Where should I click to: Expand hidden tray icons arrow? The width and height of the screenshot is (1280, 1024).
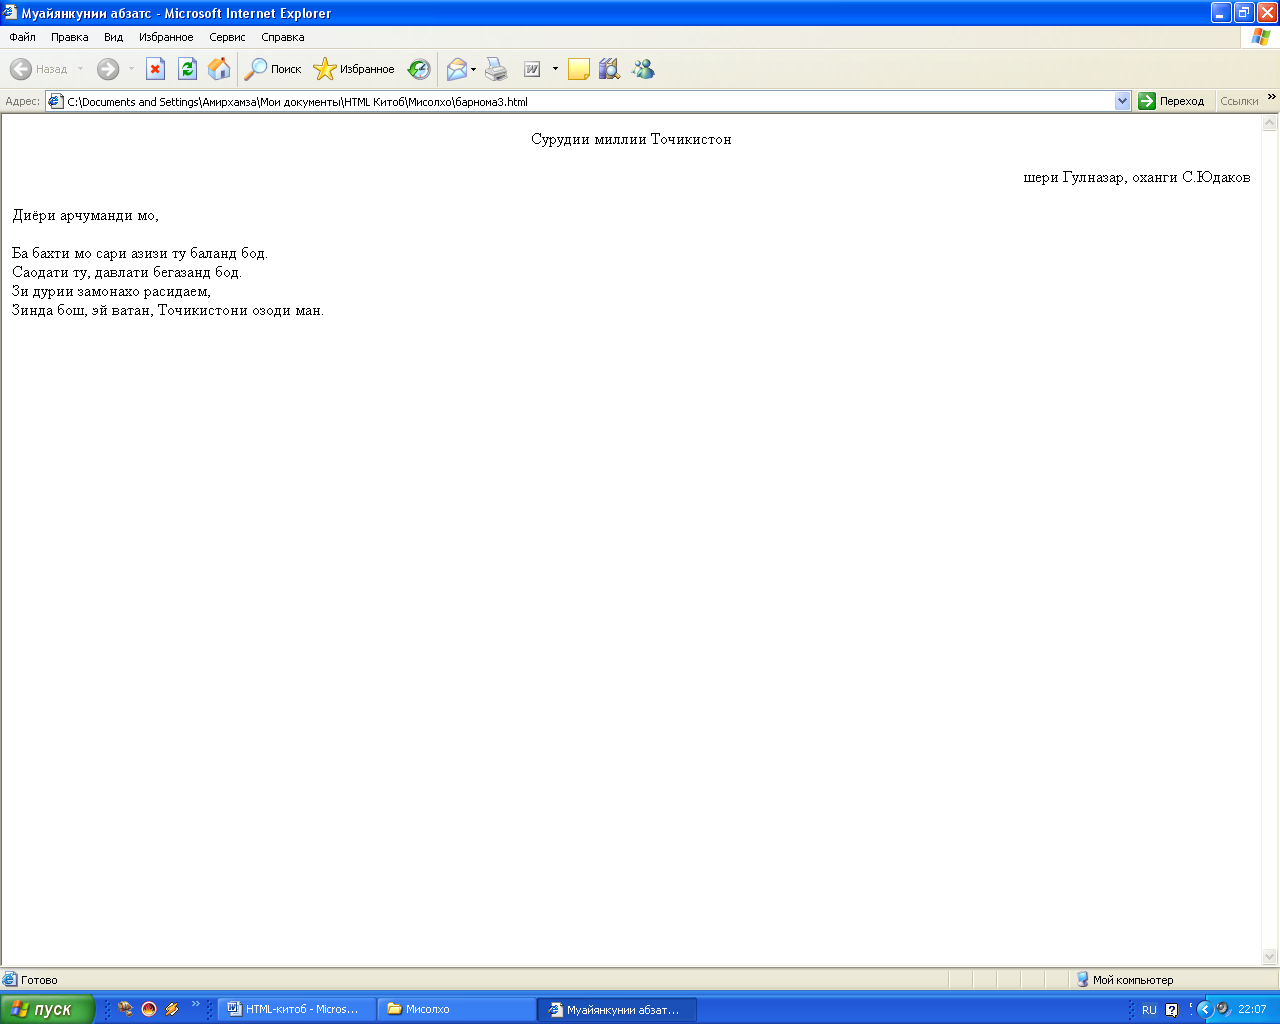pyautogui.click(x=1204, y=1009)
